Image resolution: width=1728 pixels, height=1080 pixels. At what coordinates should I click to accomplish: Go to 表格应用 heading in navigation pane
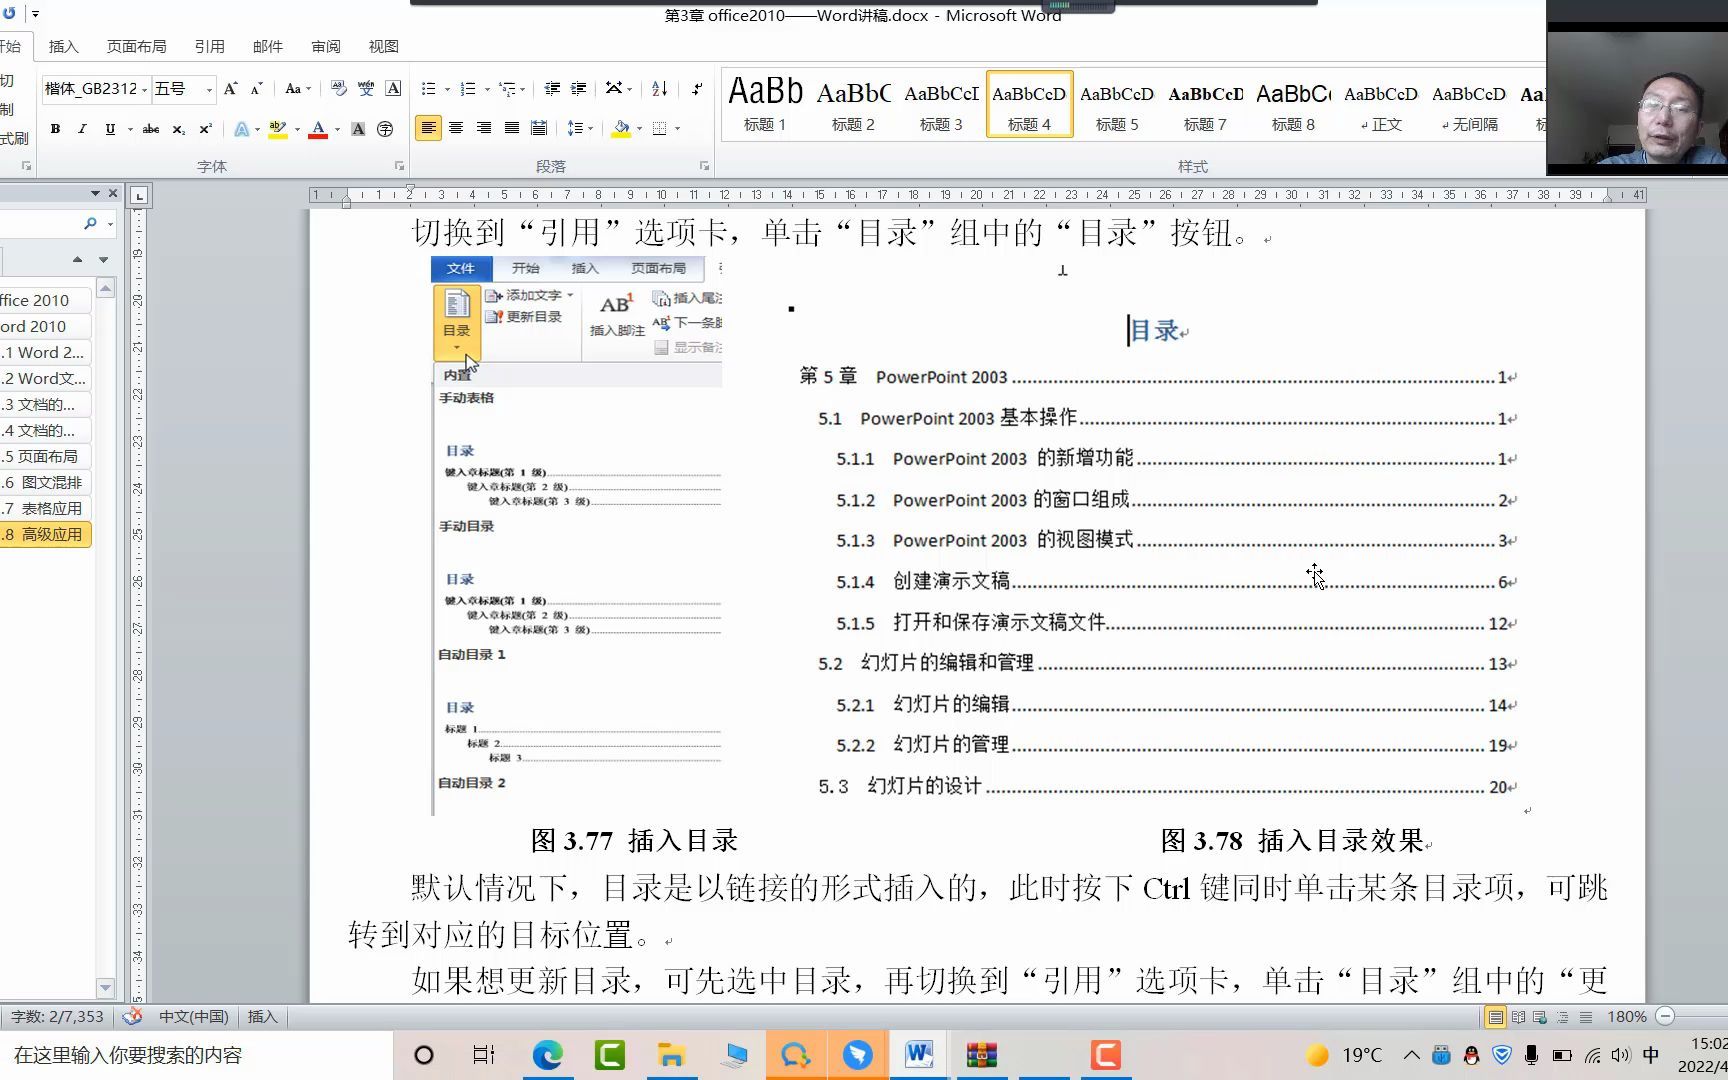point(45,509)
